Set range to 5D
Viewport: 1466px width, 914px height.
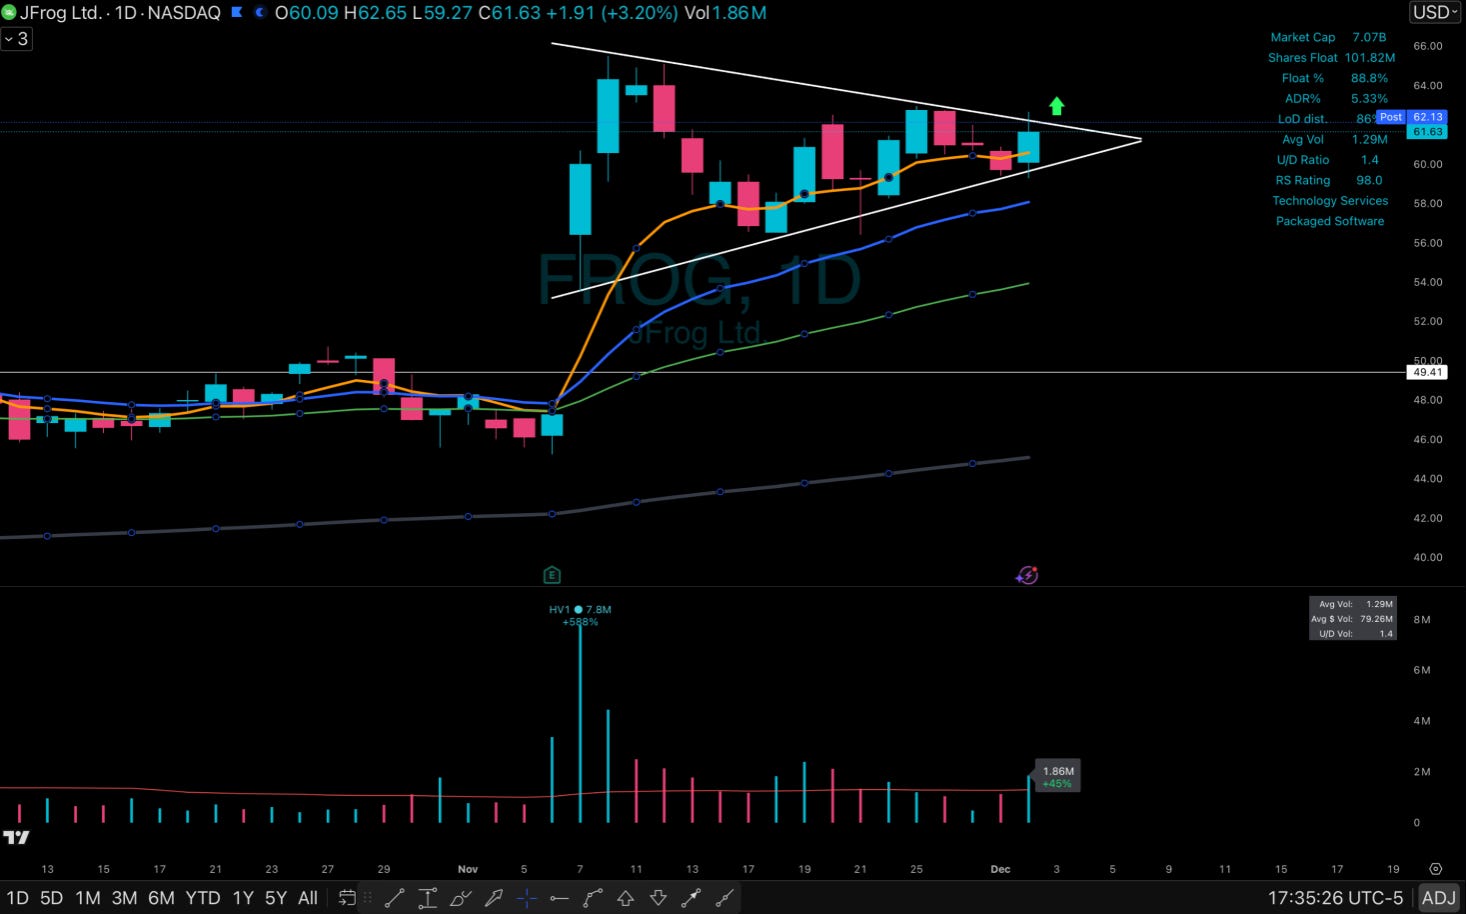pyautogui.click(x=51, y=898)
